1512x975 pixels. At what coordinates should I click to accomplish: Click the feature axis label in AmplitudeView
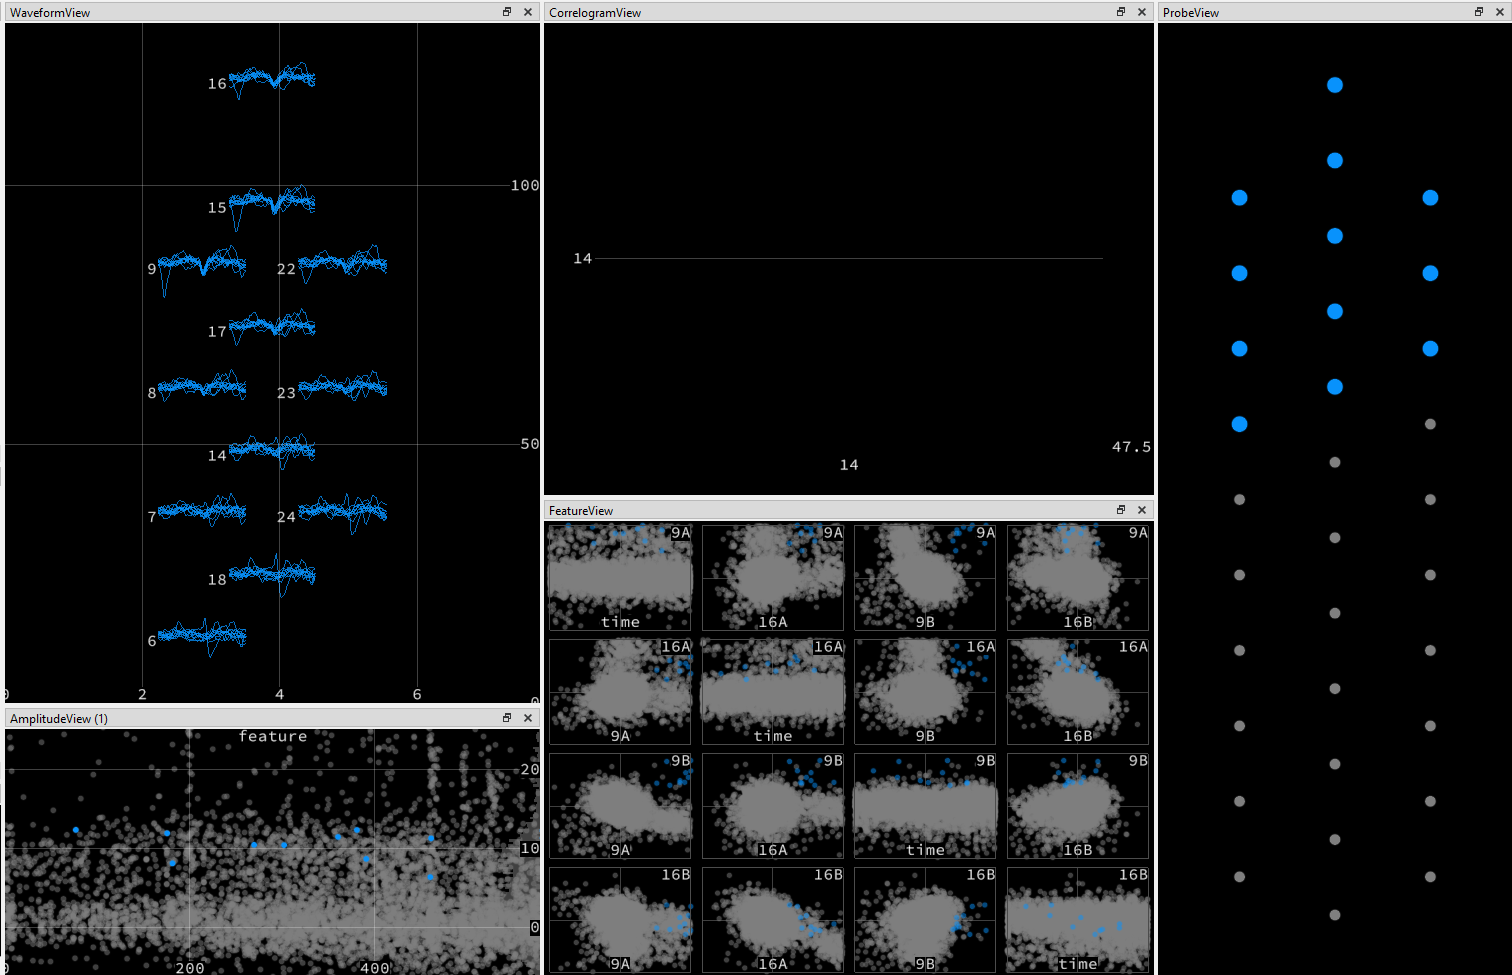[272, 736]
